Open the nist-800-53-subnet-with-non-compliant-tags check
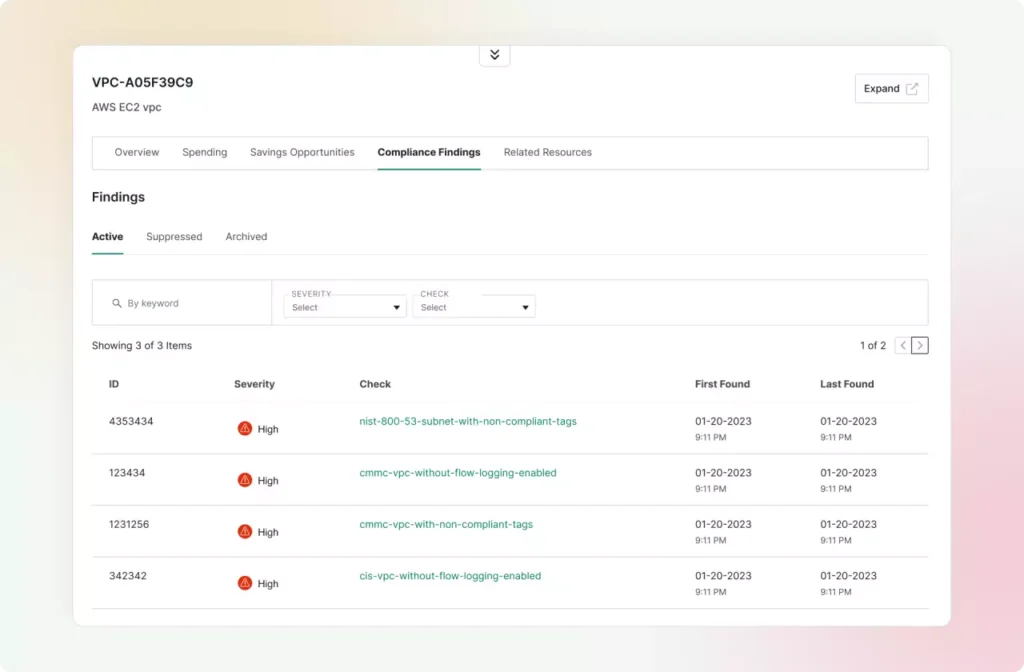This screenshot has height=672, width=1024. pos(468,421)
